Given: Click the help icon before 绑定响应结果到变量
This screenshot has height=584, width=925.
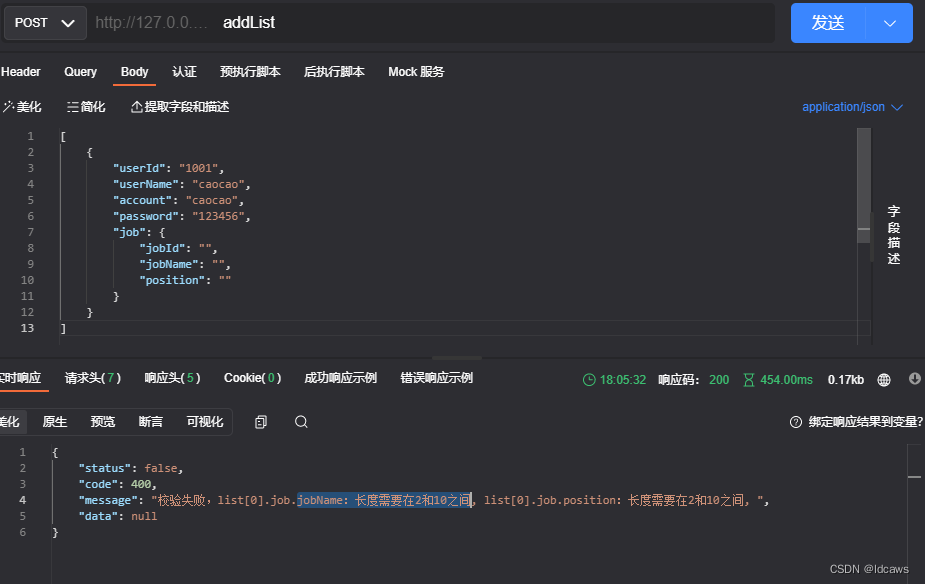Looking at the screenshot, I should (x=796, y=422).
